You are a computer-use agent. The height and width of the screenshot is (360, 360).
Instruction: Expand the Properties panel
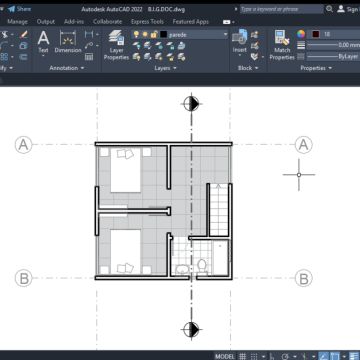[x=316, y=68]
